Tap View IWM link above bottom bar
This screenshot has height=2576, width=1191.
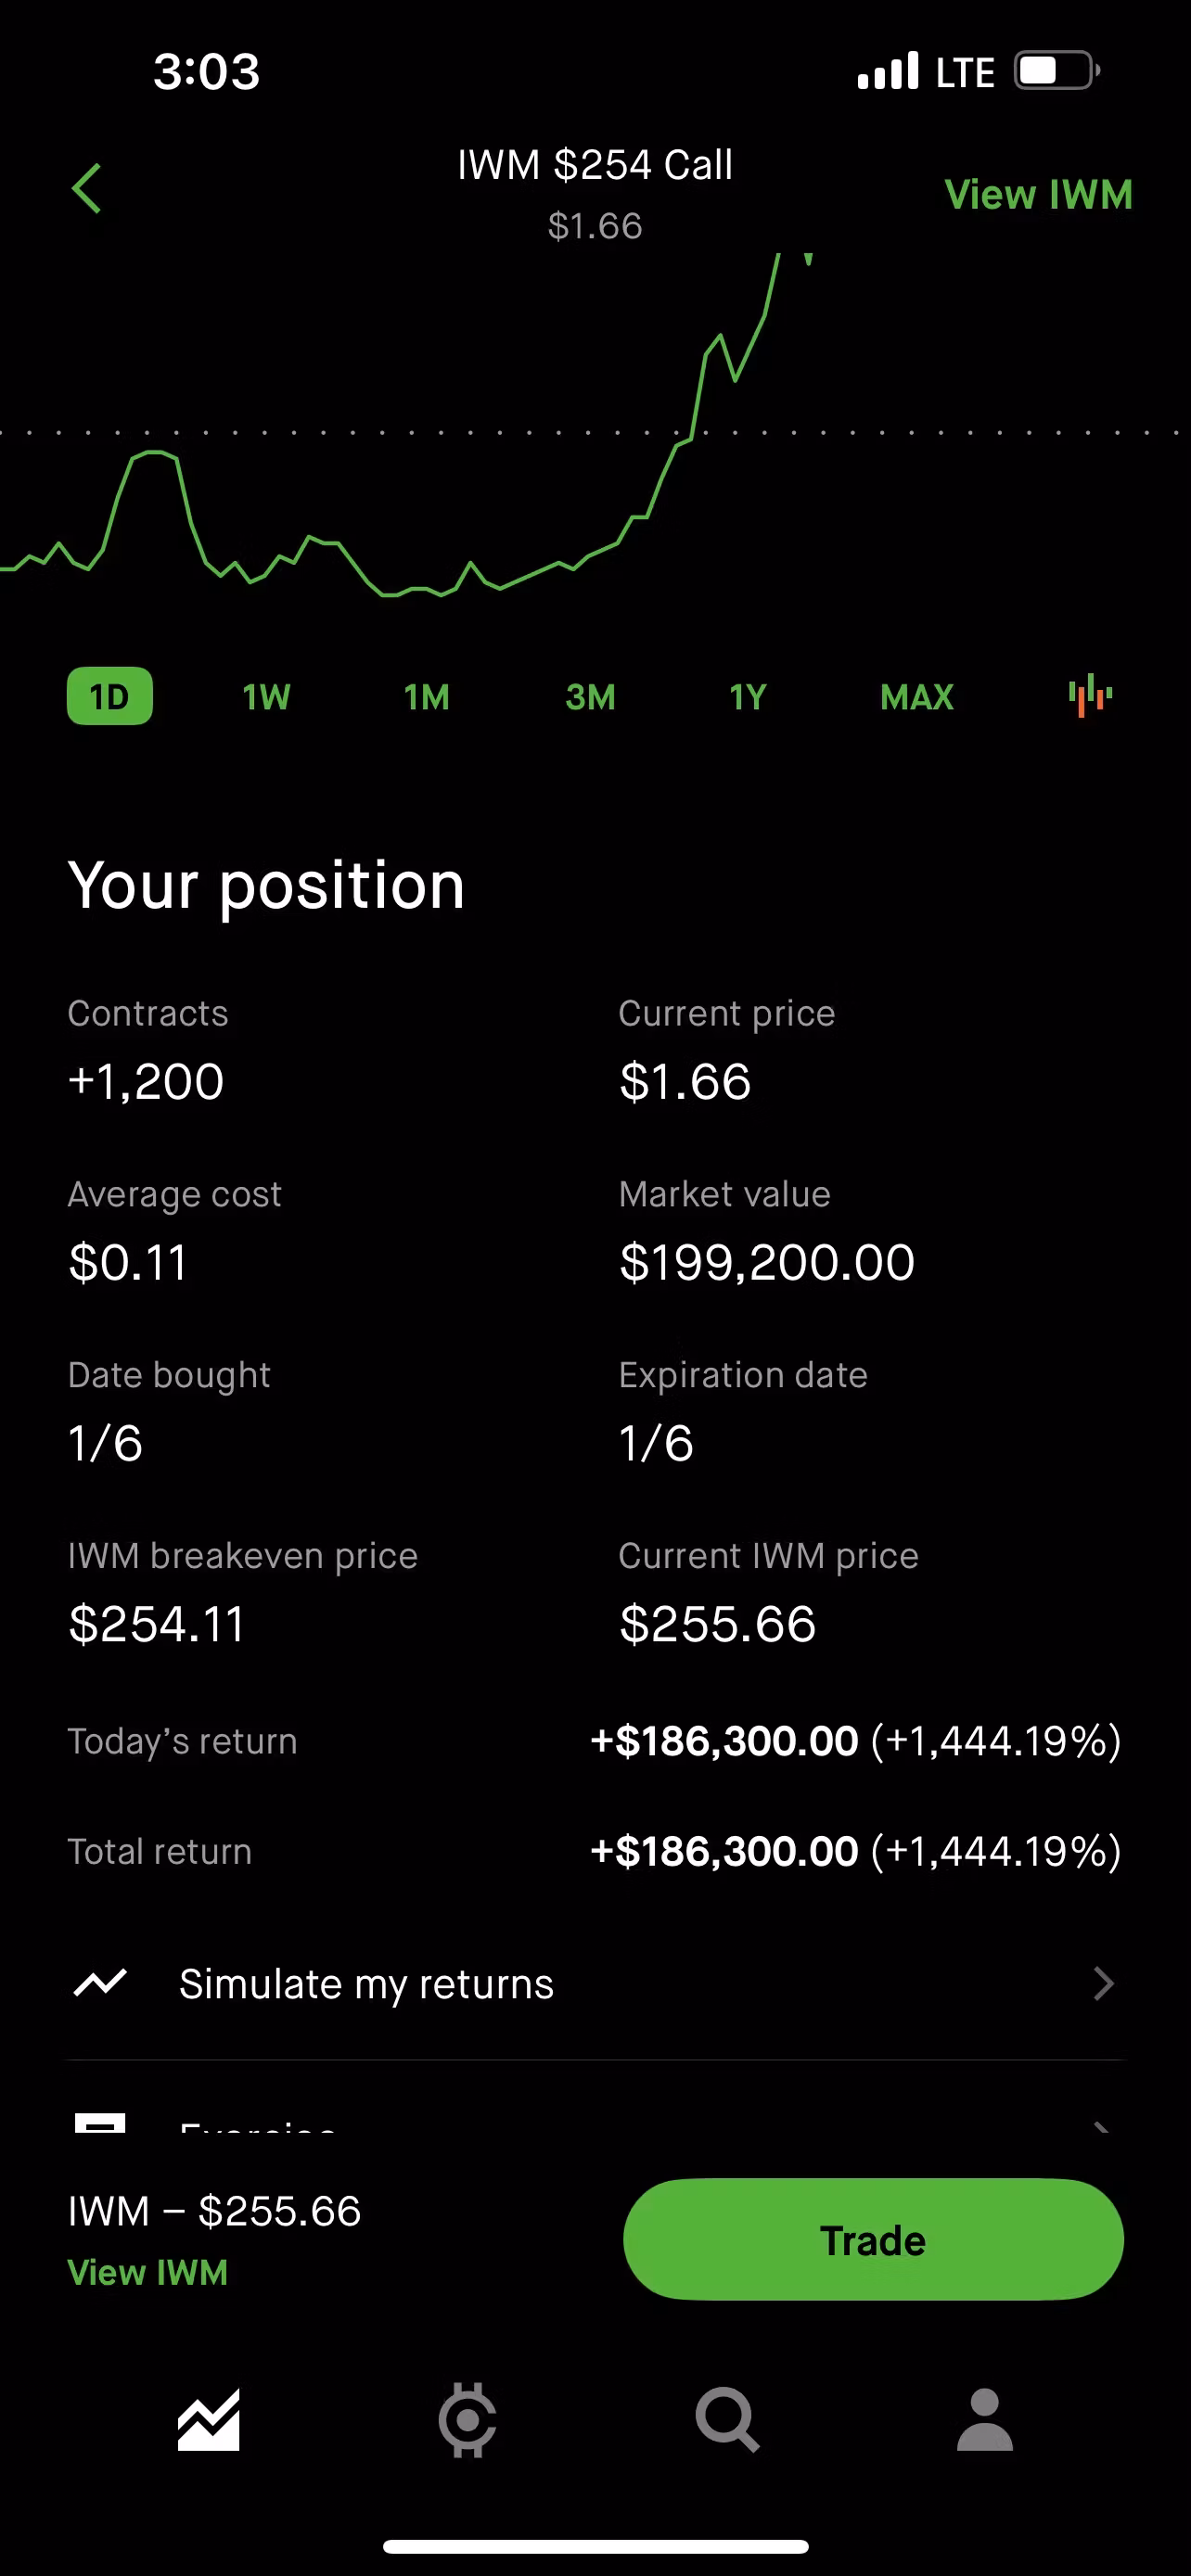point(148,2273)
